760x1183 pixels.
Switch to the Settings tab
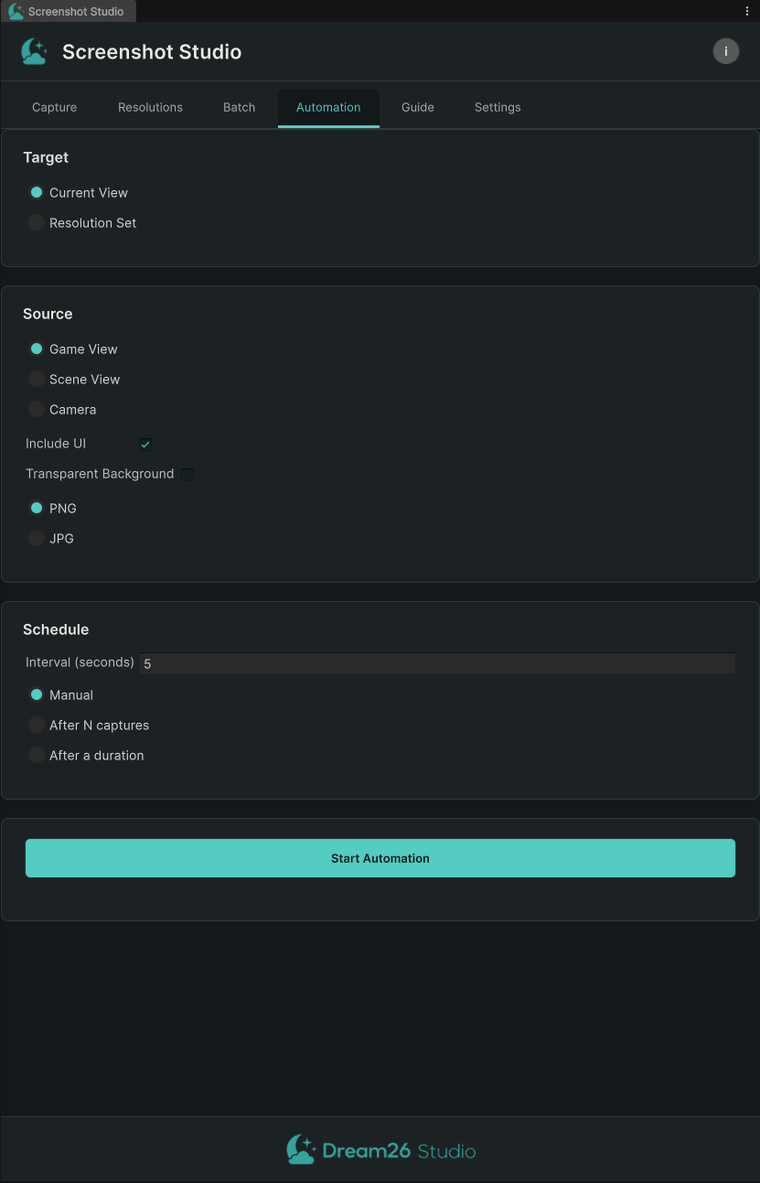[497, 107]
